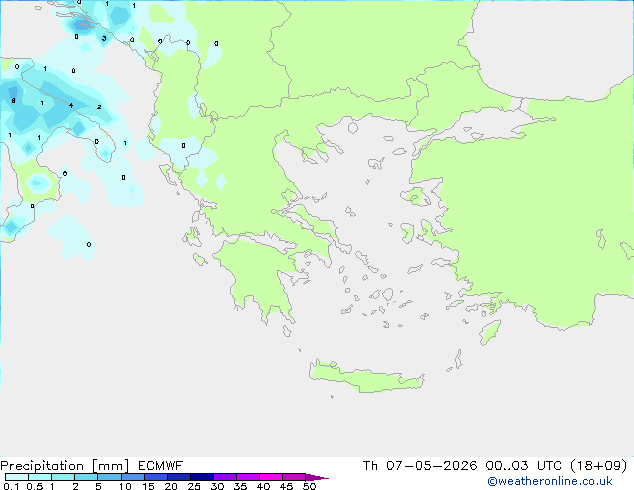
Task: Click the 'Precipitation' title text
Action: [42, 466]
